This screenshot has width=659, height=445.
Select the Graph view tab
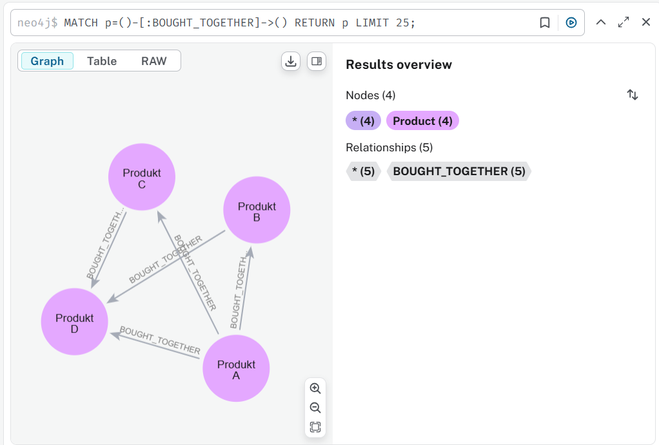click(x=47, y=61)
